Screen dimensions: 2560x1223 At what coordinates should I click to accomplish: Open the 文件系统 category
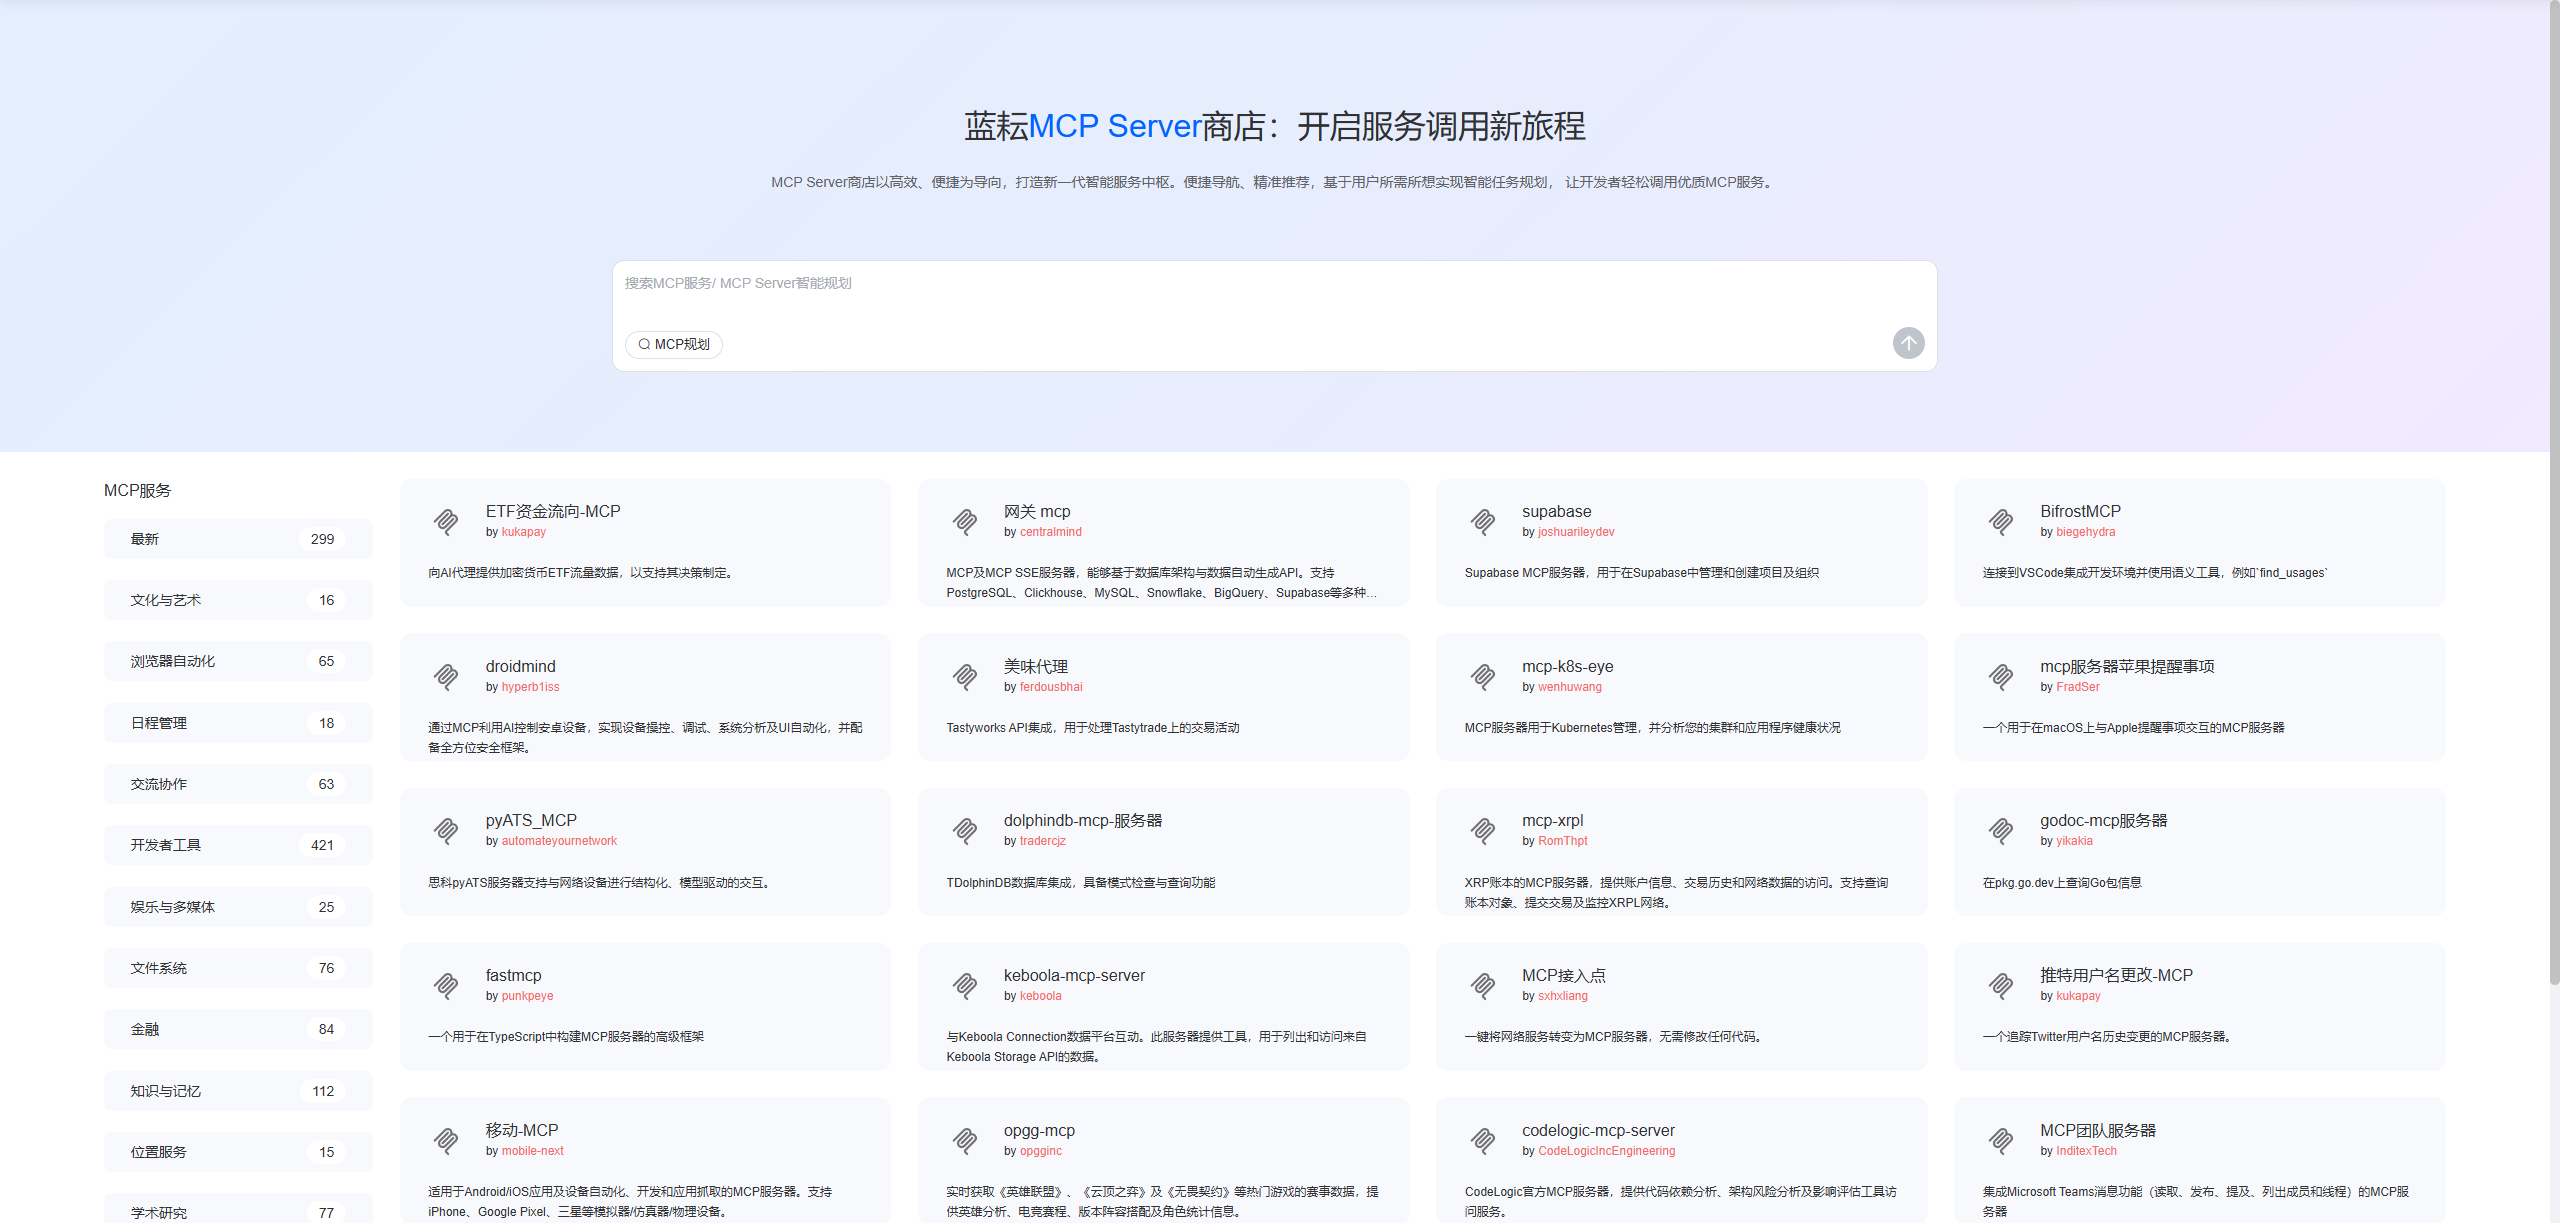[237, 967]
